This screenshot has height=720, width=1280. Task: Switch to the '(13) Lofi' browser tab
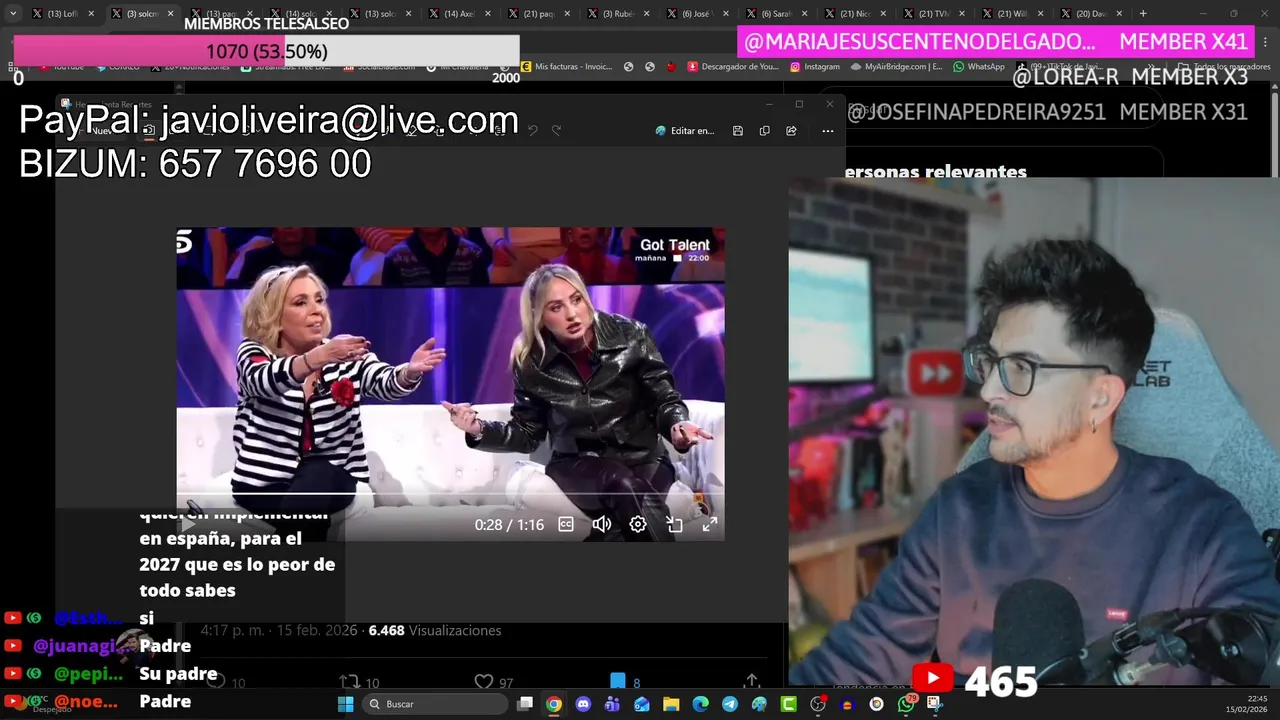(x=63, y=14)
